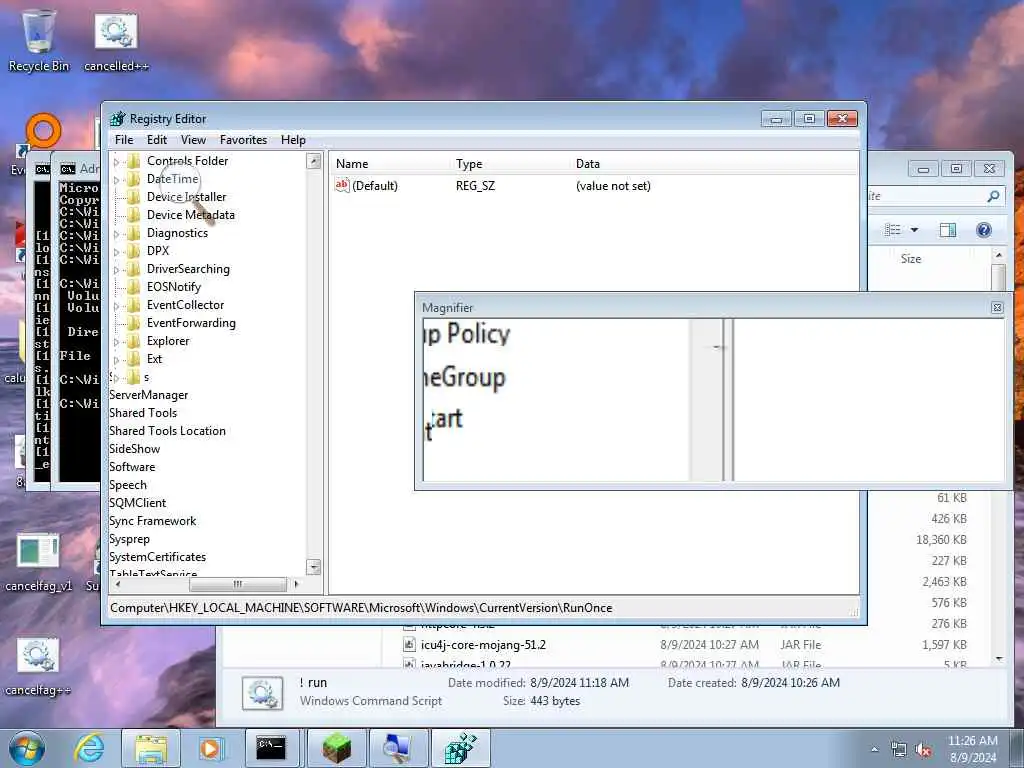The width and height of the screenshot is (1024, 768).
Task: Expand the DriverSearching registry key
Action: point(116,270)
